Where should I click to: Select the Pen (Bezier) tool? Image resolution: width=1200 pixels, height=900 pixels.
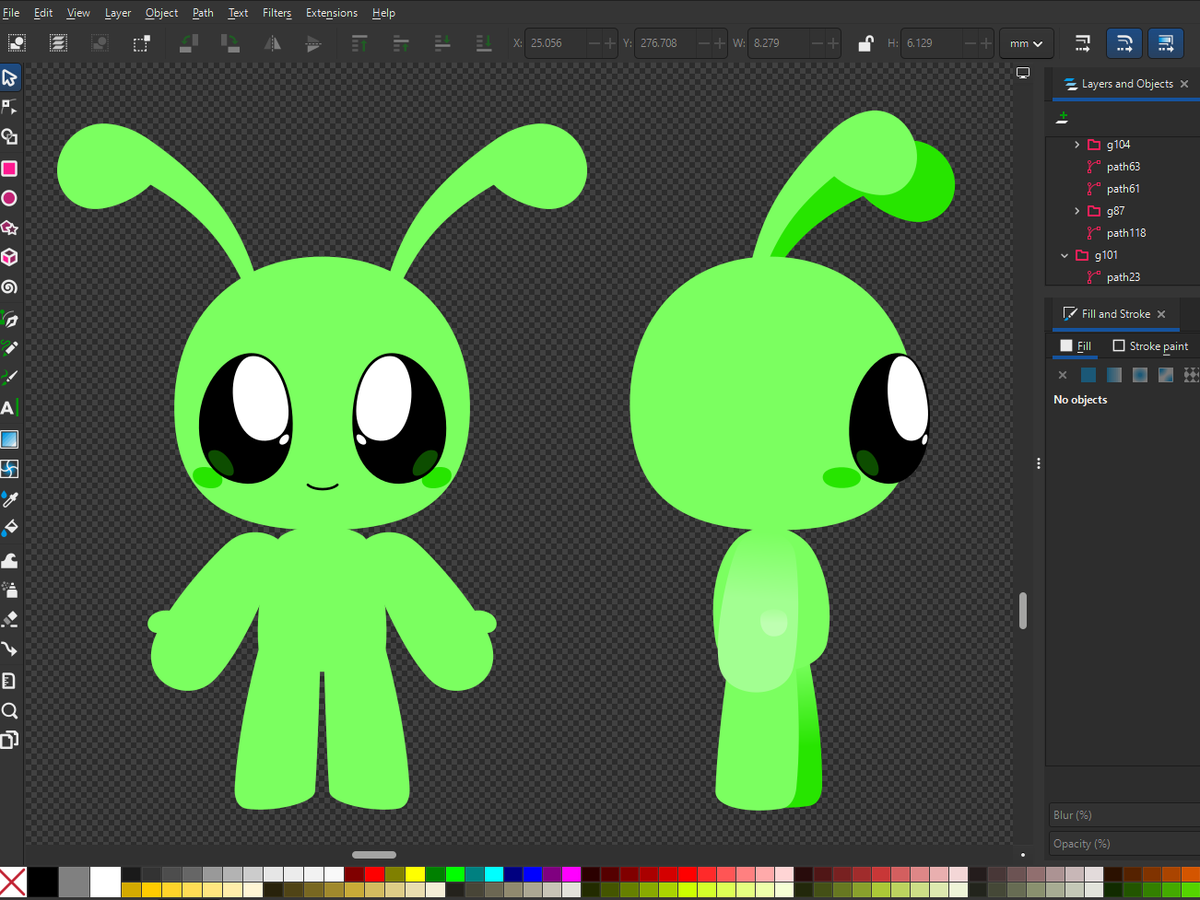tap(10, 320)
